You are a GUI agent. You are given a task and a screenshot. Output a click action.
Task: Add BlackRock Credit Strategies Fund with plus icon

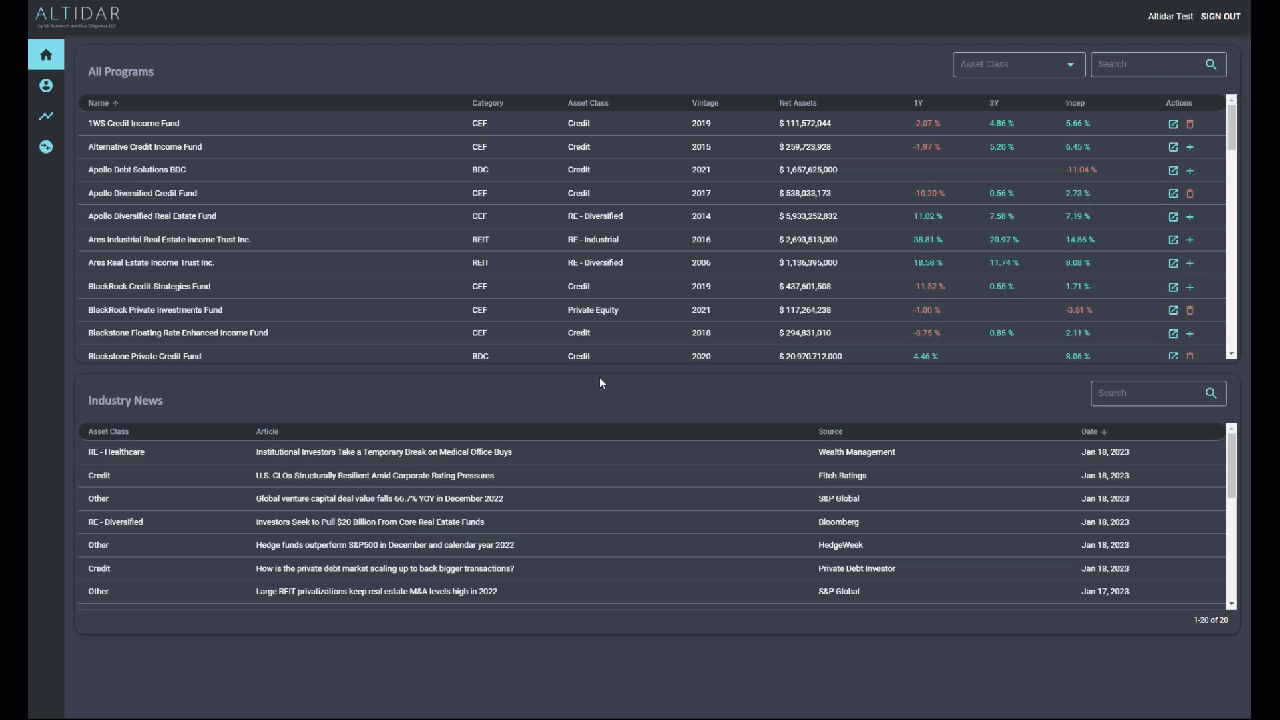[1190, 287]
